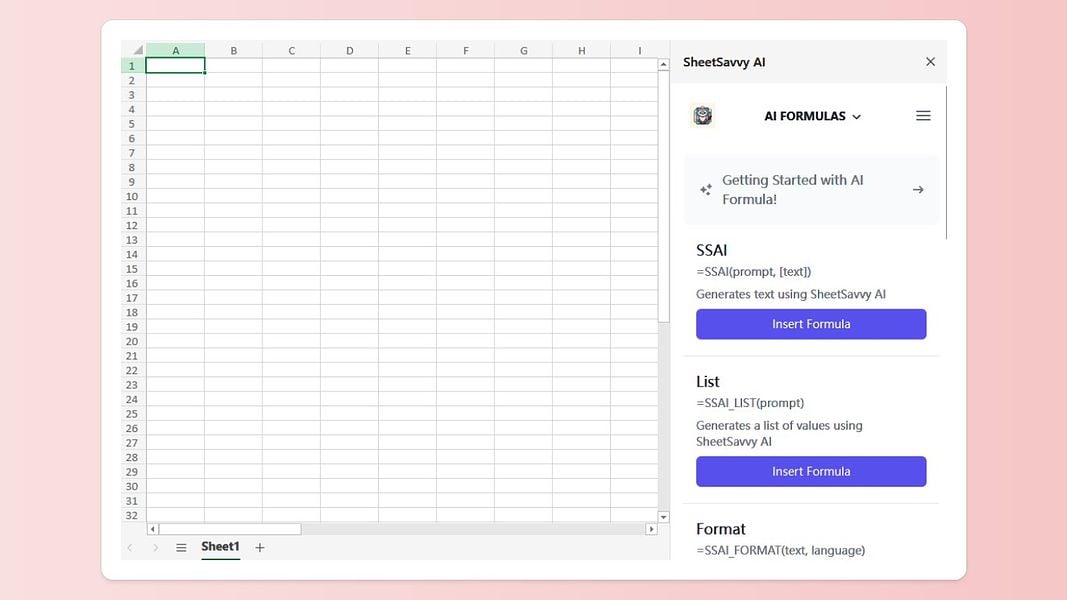Screen dimensions: 1067x600
Task: Add a new sheet with plus icon
Action: click(x=259, y=548)
